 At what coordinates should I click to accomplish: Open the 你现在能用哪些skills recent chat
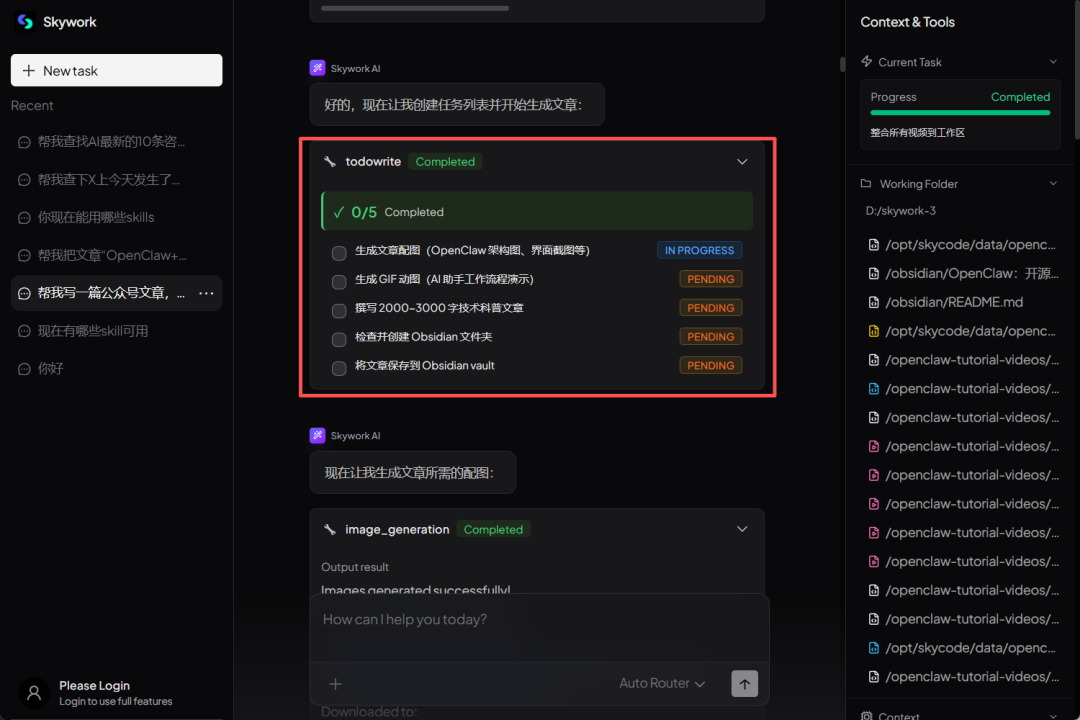[x=96, y=217]
